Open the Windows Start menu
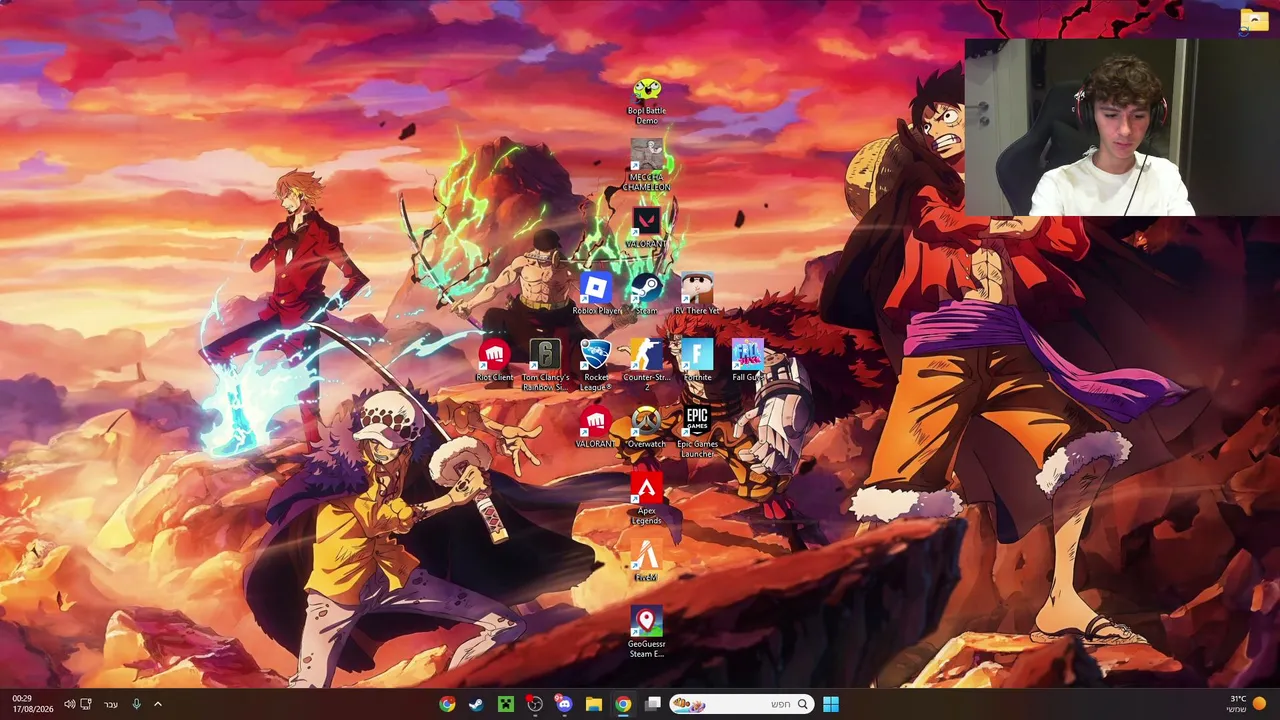Screen dimensions: 1280x720 831,704
